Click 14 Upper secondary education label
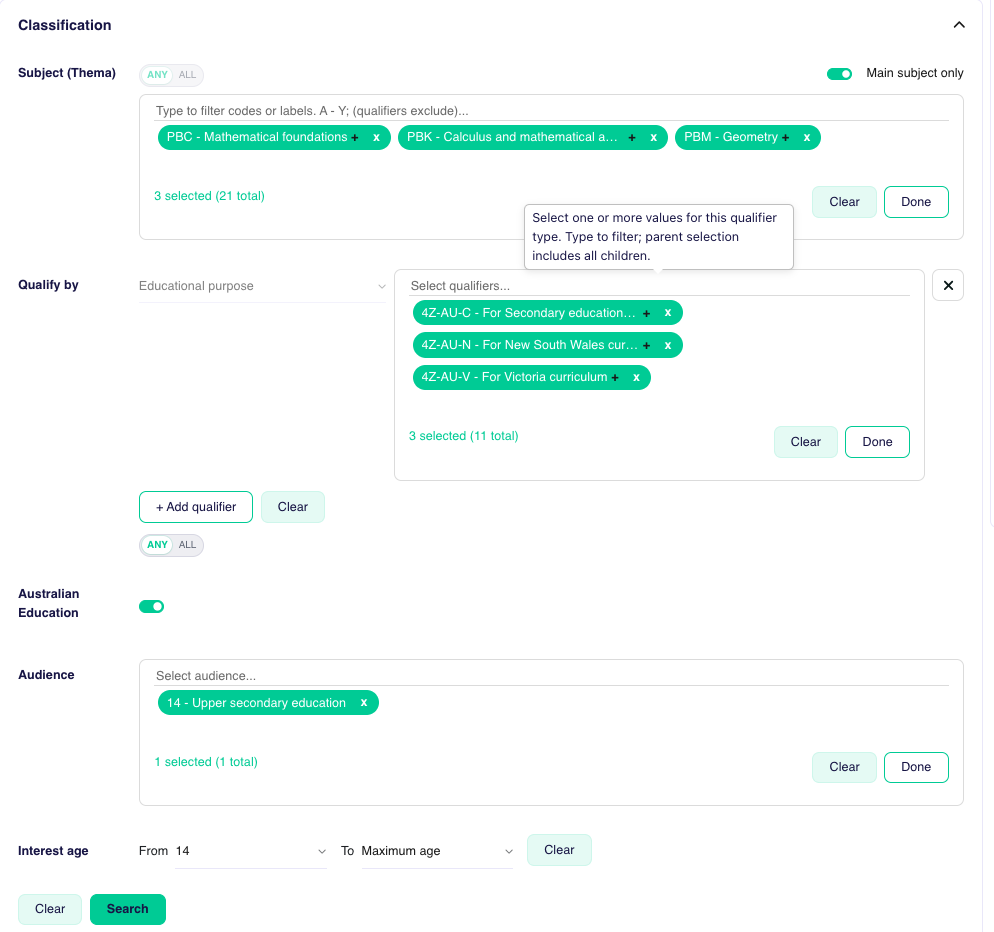 [x=256, y=703]
